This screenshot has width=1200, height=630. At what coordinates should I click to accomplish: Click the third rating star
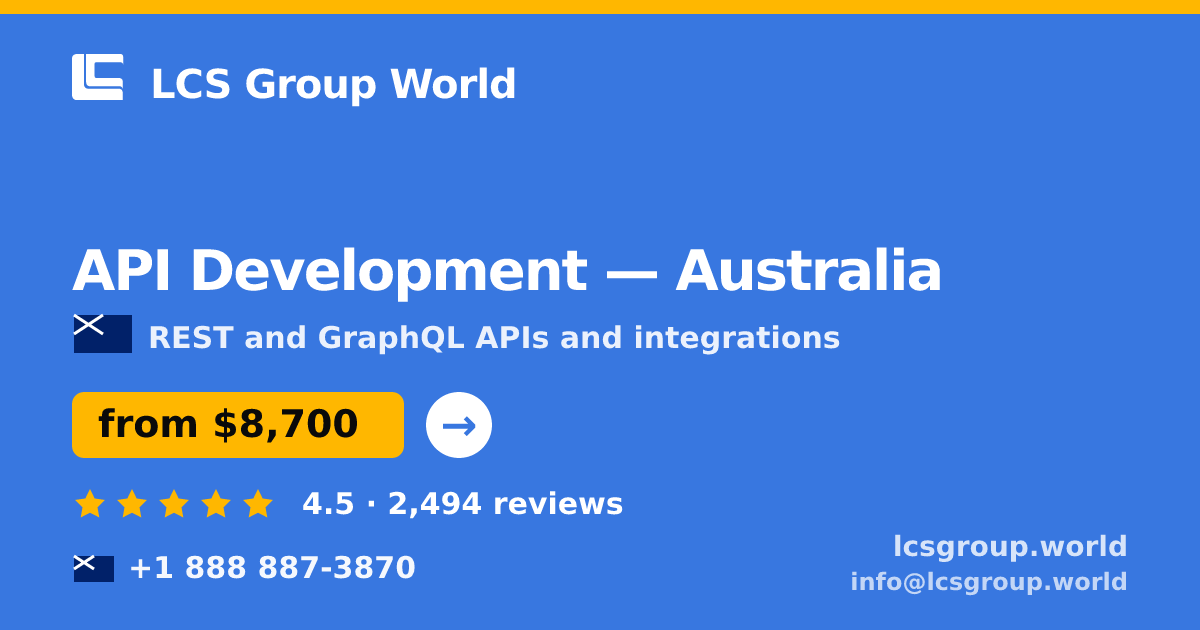coord(174,504)
